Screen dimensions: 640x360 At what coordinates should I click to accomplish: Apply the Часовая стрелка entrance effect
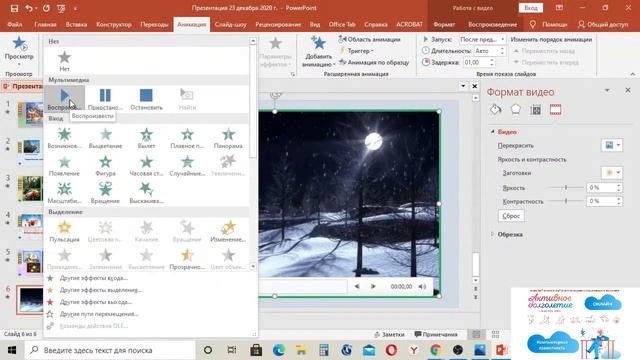point(146,165)
